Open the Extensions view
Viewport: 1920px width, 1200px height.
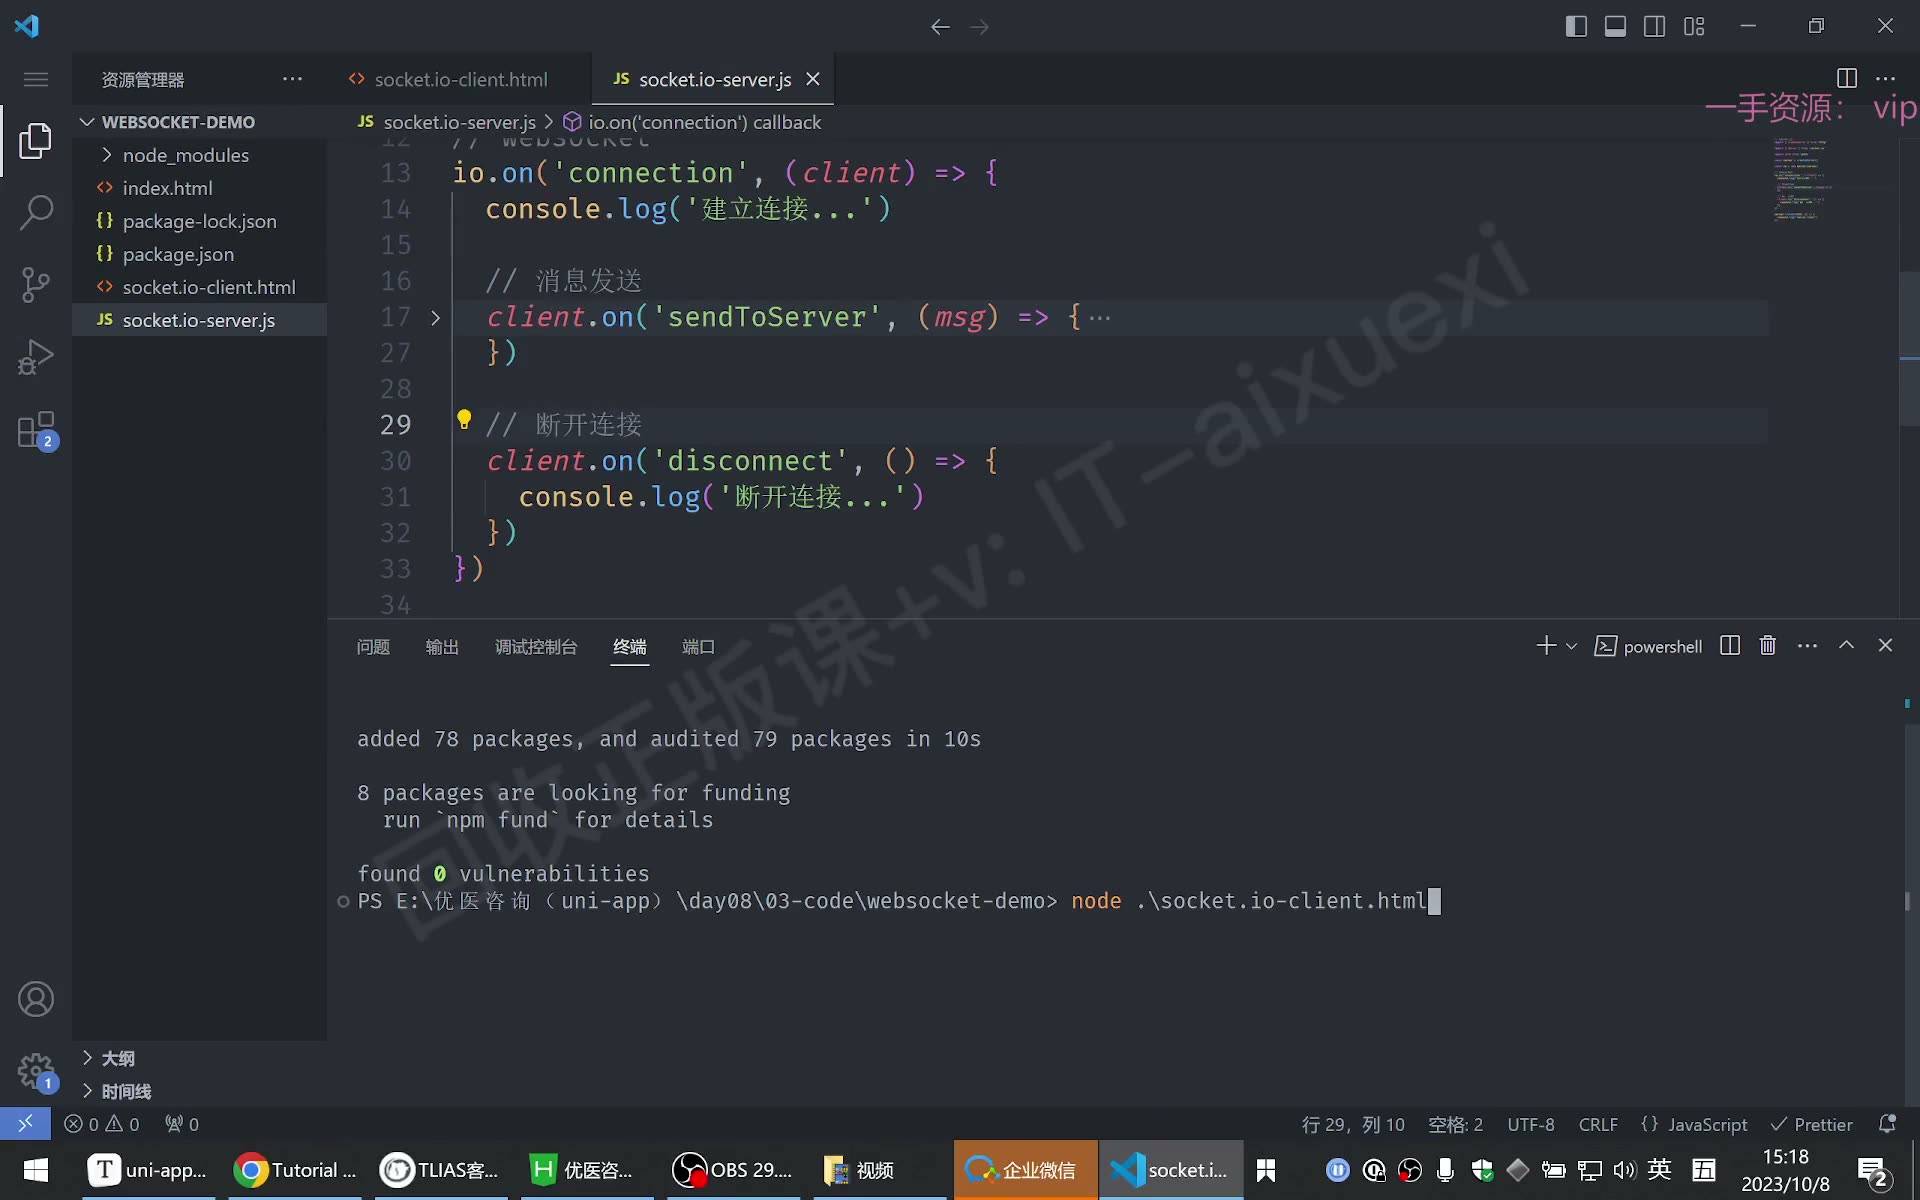(36, 430)
